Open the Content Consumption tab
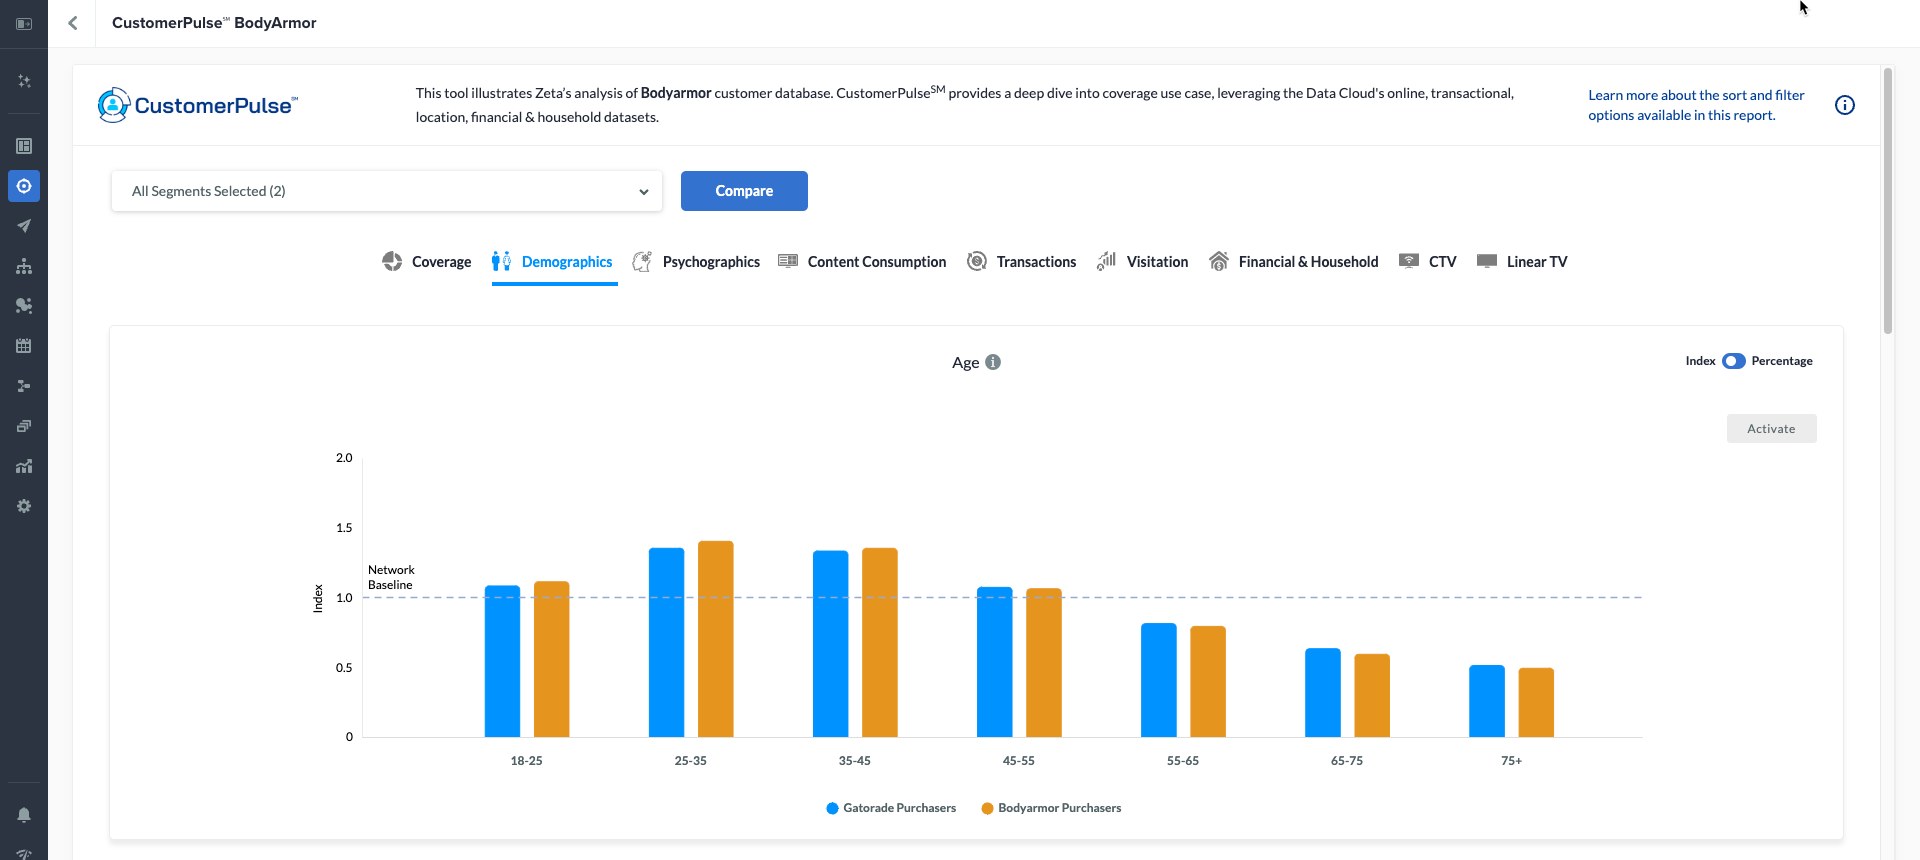This screenshot has width=1920, height=860. coord(862,262)
